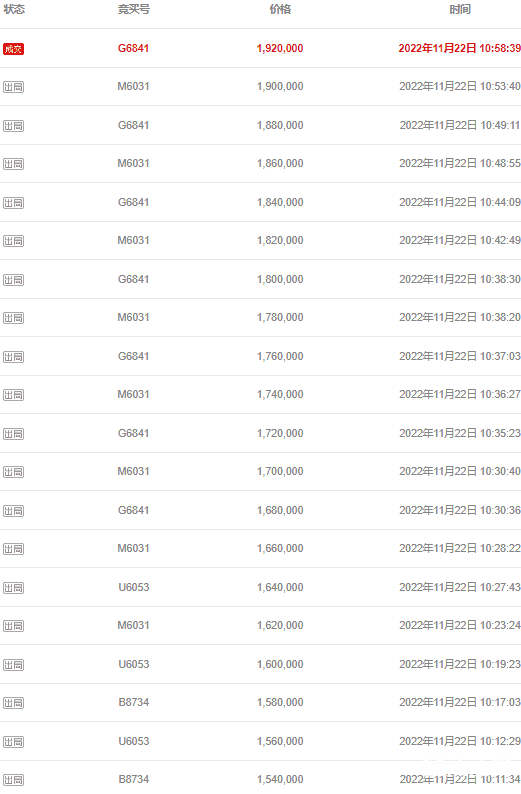Screen dimensions: 521x794
Task: Click price 1,760,000 in the list
Action: [x=280, y=356]
